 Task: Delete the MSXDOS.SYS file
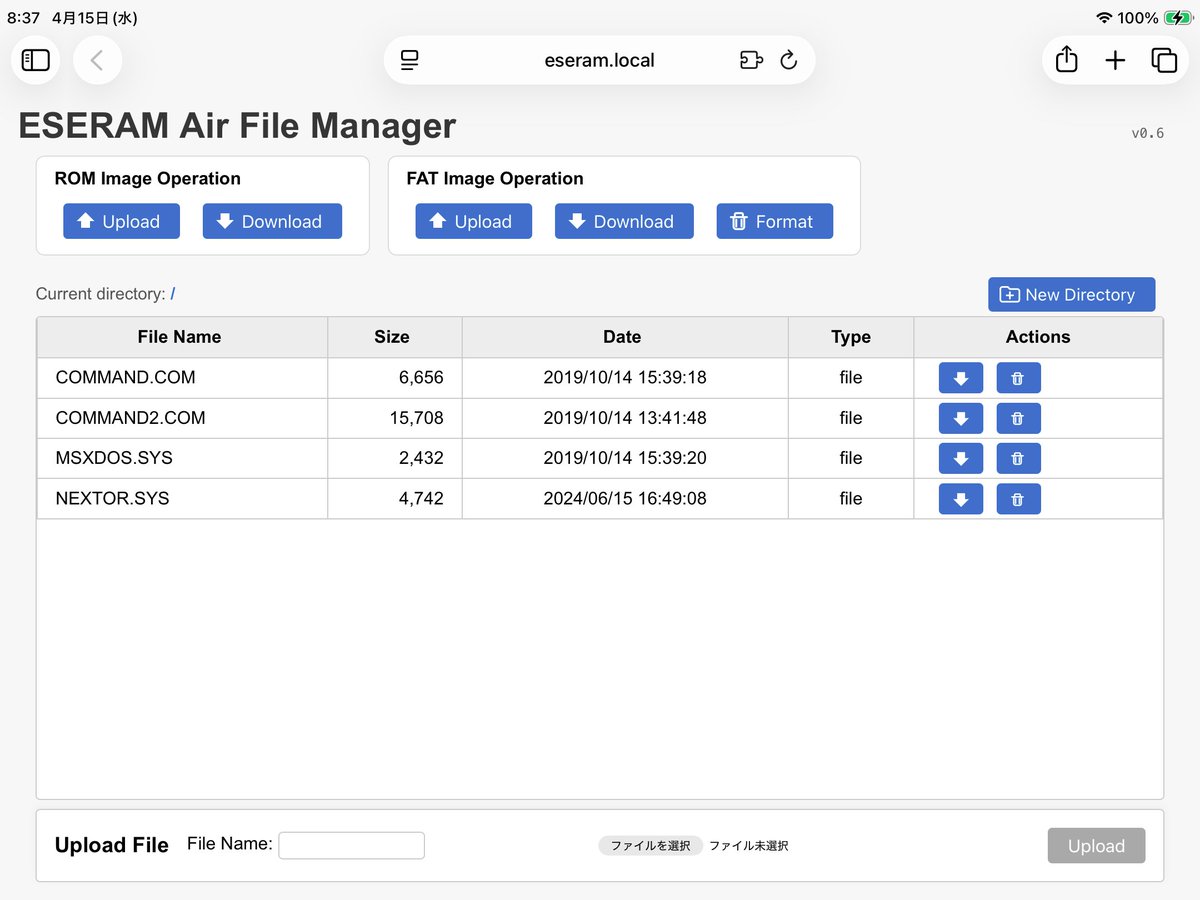click(x=1018, y=458)
